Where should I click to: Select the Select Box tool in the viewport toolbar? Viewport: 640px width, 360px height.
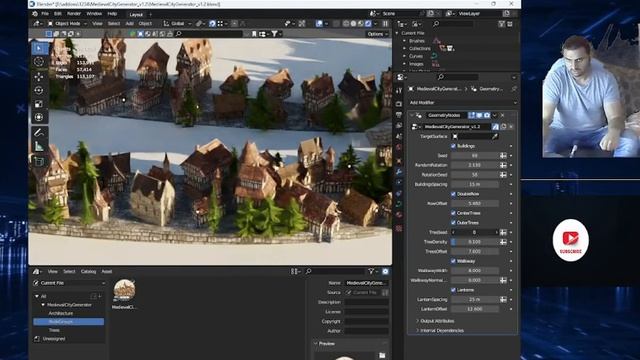coord(39,48)
